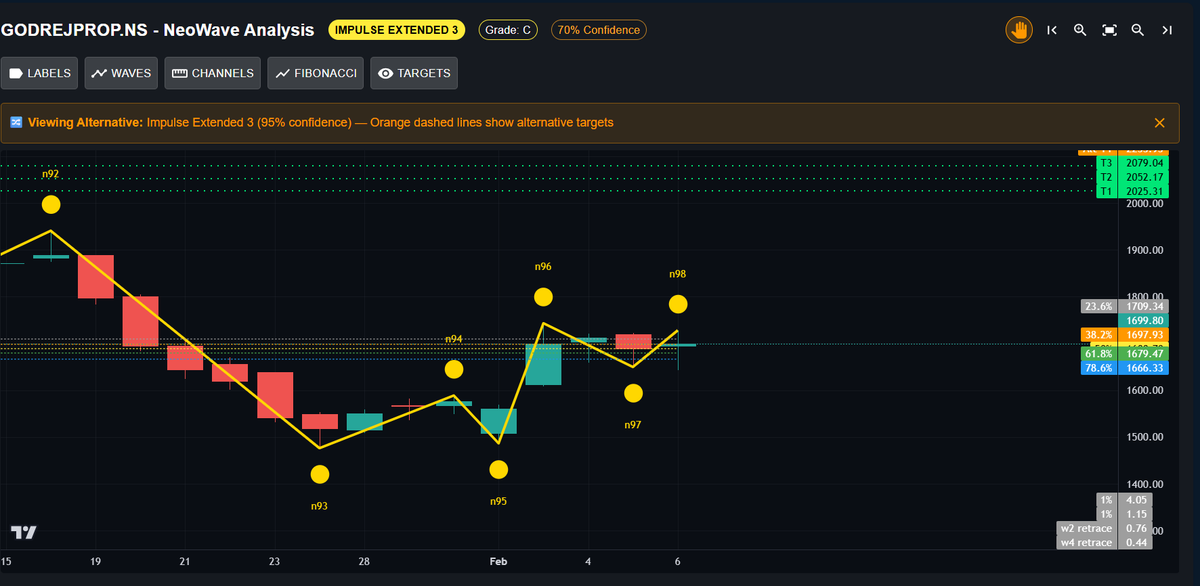Image resolution: width=1200 pixels, height=586 pixels.
Task: Click the 1500.00 price axis label
Action: coord(1144,437)
